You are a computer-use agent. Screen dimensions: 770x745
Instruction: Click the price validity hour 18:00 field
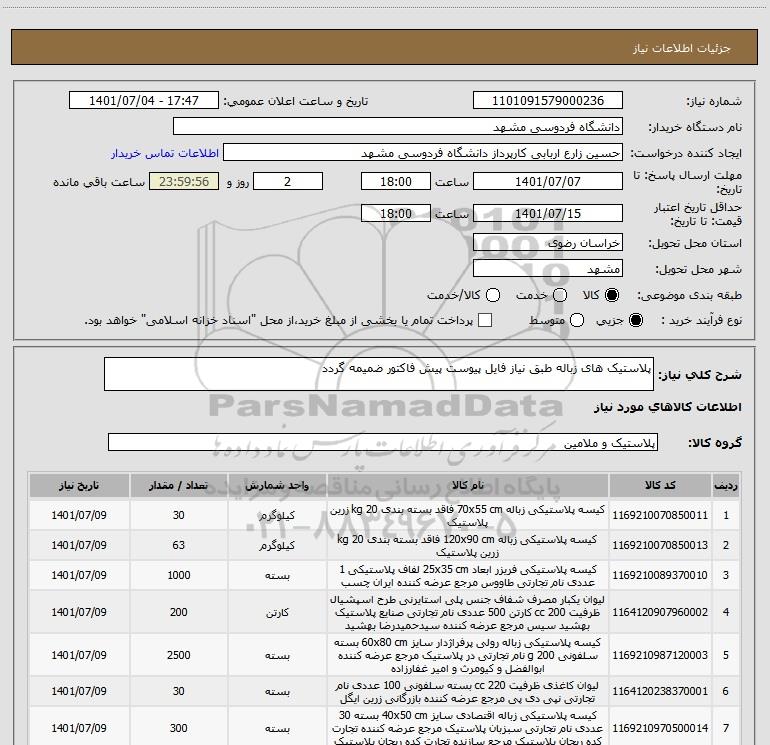[396, 214]
